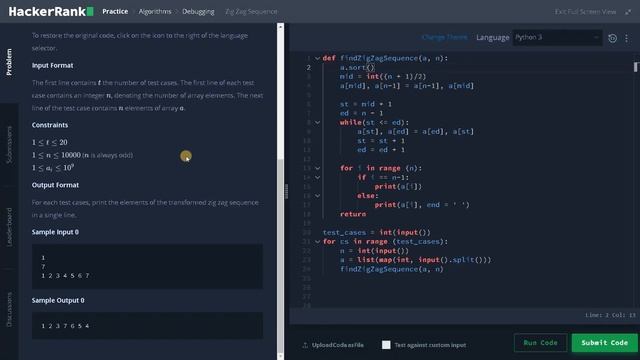Open the editor more options menu

[627, 38]
